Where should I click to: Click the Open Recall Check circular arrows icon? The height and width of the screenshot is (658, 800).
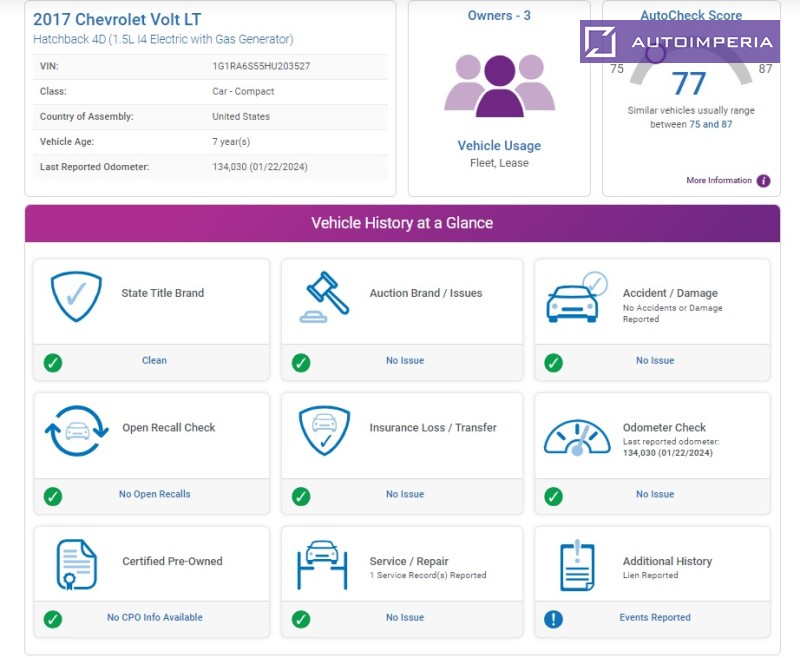click(x=77, y=431)
